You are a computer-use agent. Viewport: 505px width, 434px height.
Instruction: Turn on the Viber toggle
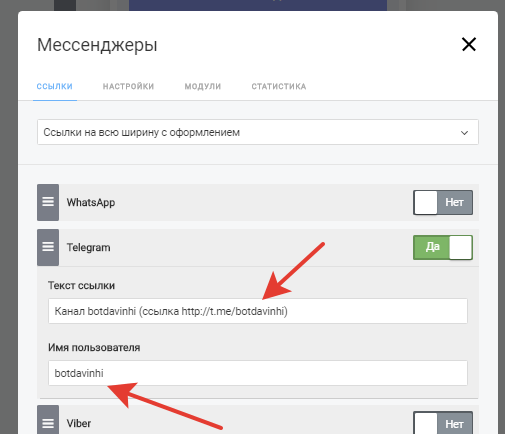pyautogui.click(x=443, y=423)
